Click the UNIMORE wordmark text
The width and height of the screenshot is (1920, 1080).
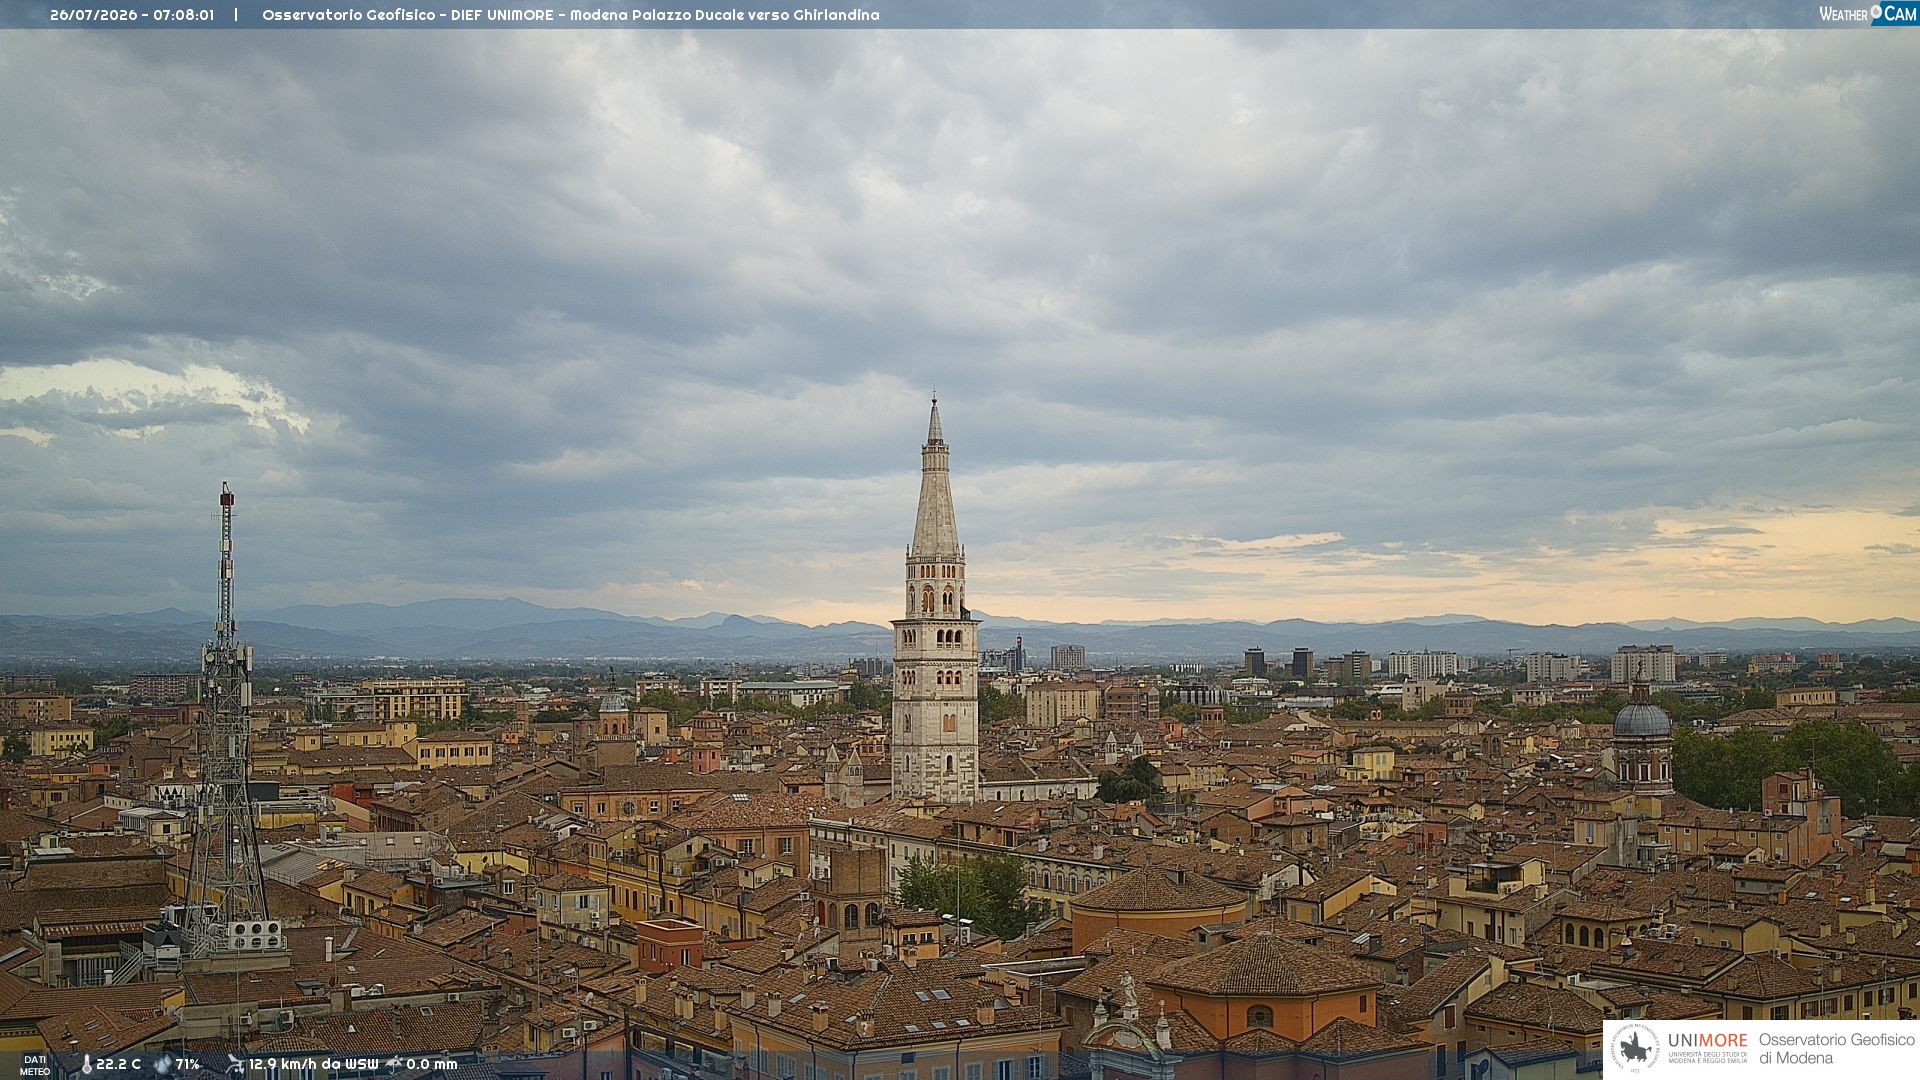click(1707, 1040)
